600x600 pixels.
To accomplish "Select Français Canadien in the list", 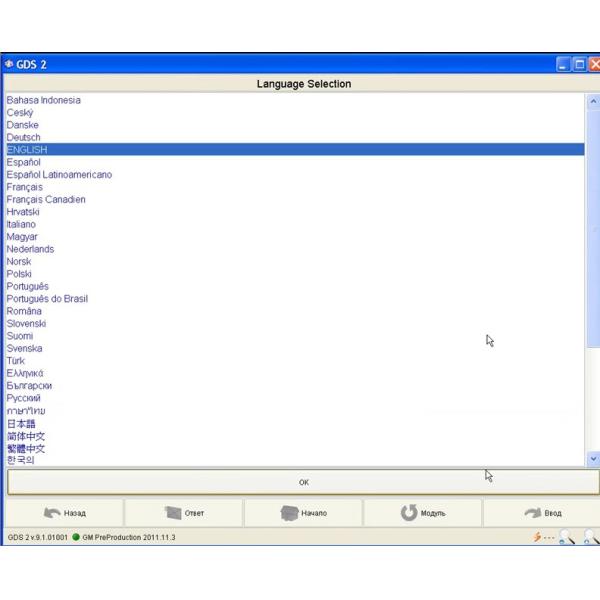I will tap(46, 199).
